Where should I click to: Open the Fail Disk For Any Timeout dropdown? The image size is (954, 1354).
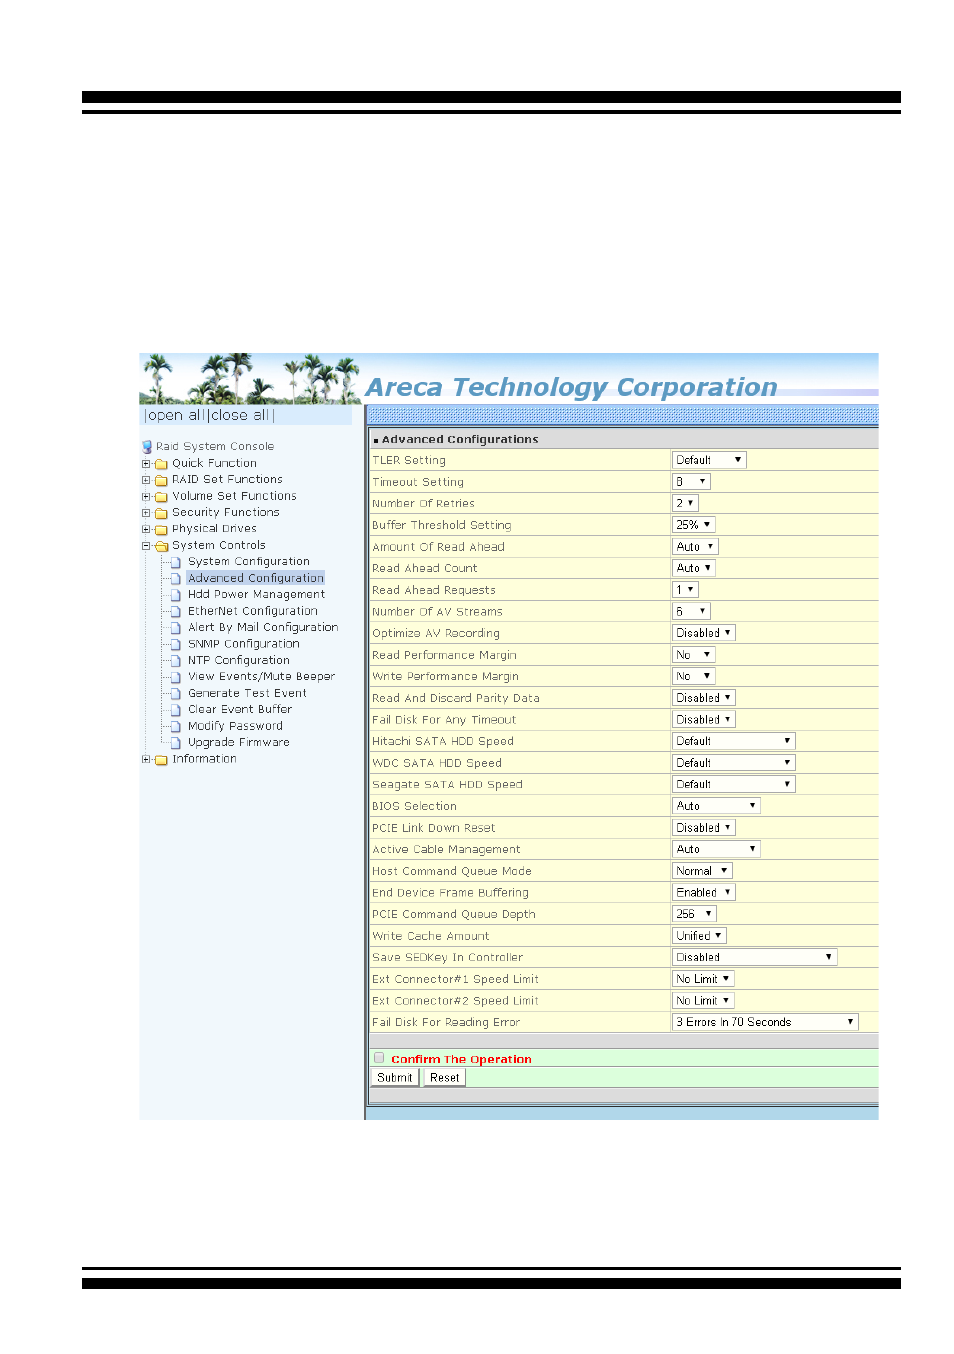pos(704,720)
